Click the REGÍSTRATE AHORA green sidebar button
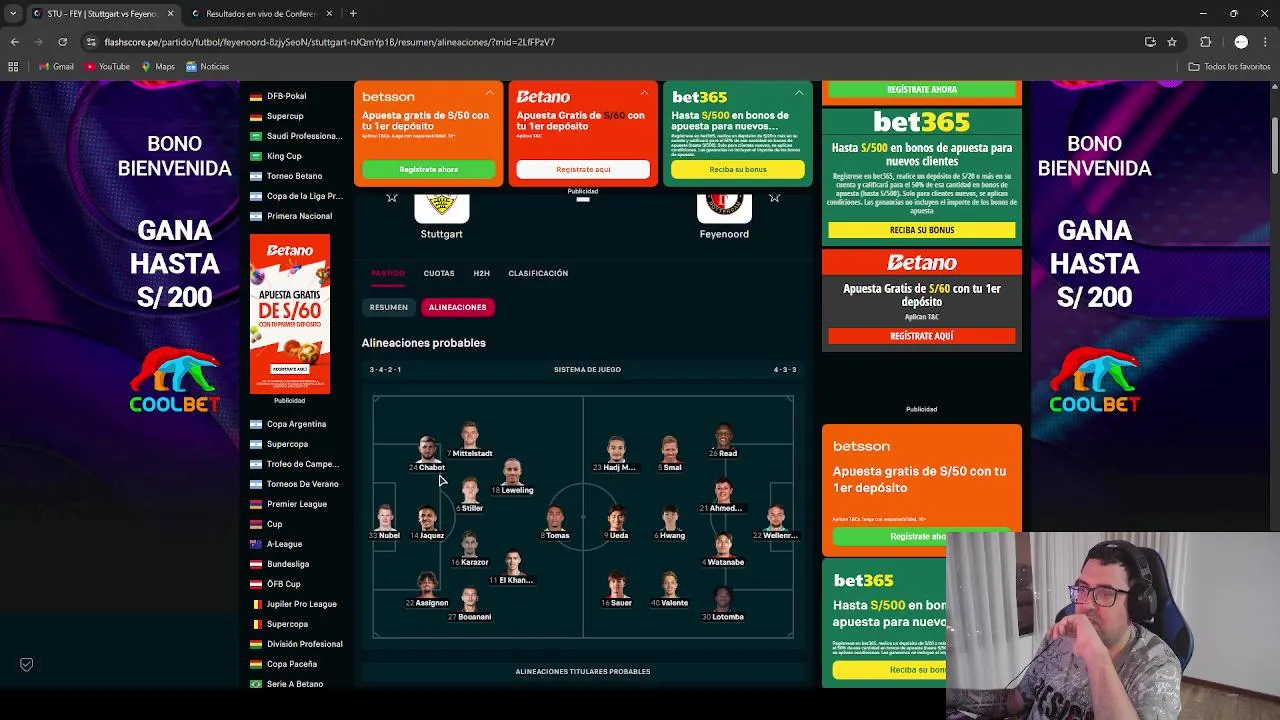The height and width of the screenshot is (720, 1280). tap(922, 89)
